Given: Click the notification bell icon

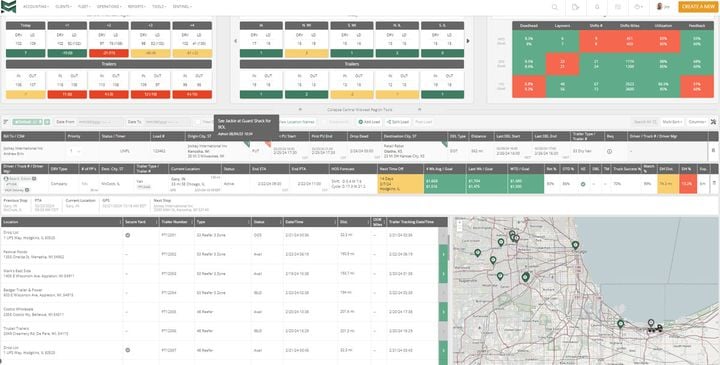Looking at the screenshot, I should point(597,7).
